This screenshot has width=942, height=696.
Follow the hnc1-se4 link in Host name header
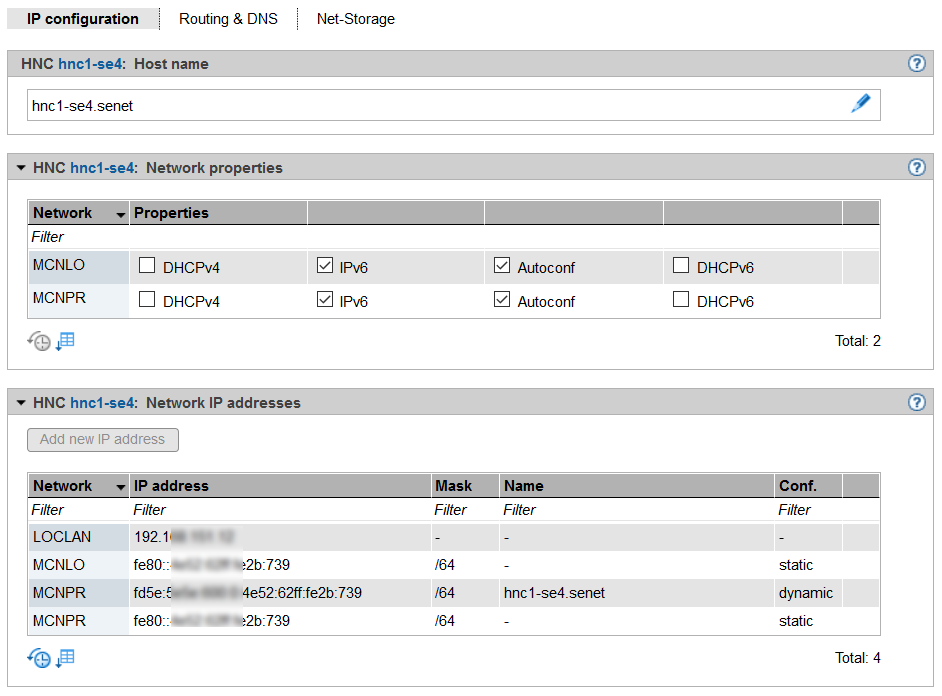[x=91, y=64]
